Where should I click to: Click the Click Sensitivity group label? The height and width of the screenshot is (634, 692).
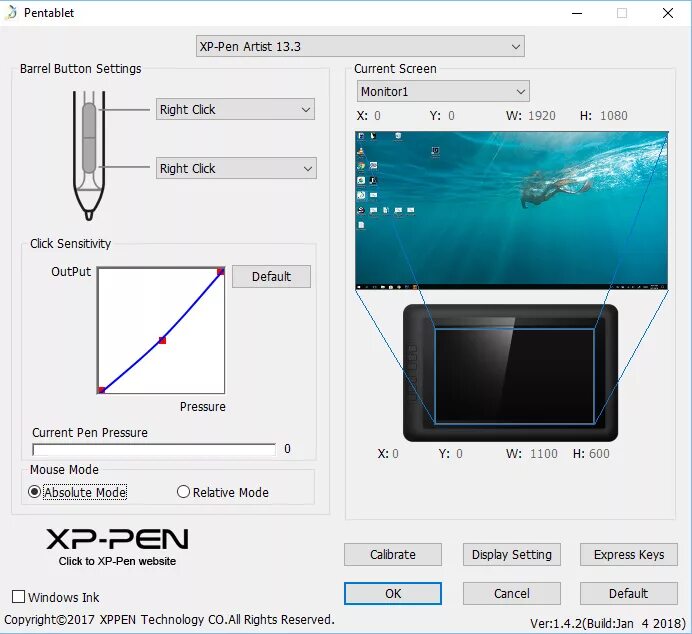pyautogui.click(x=70, y=244)
